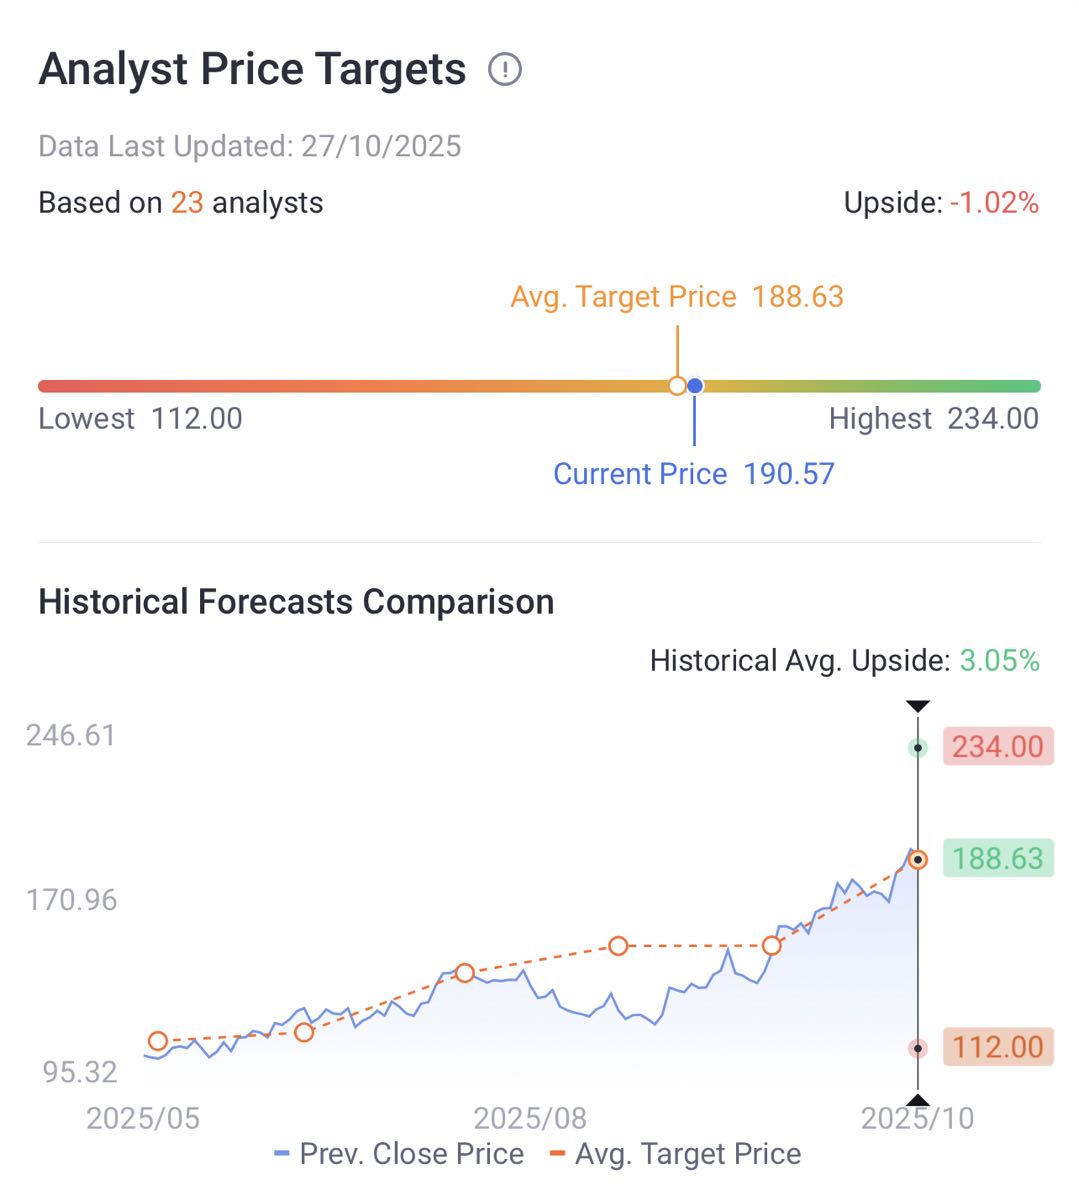Click the red dot at the 112.00 level

[x=918, y=1048]
